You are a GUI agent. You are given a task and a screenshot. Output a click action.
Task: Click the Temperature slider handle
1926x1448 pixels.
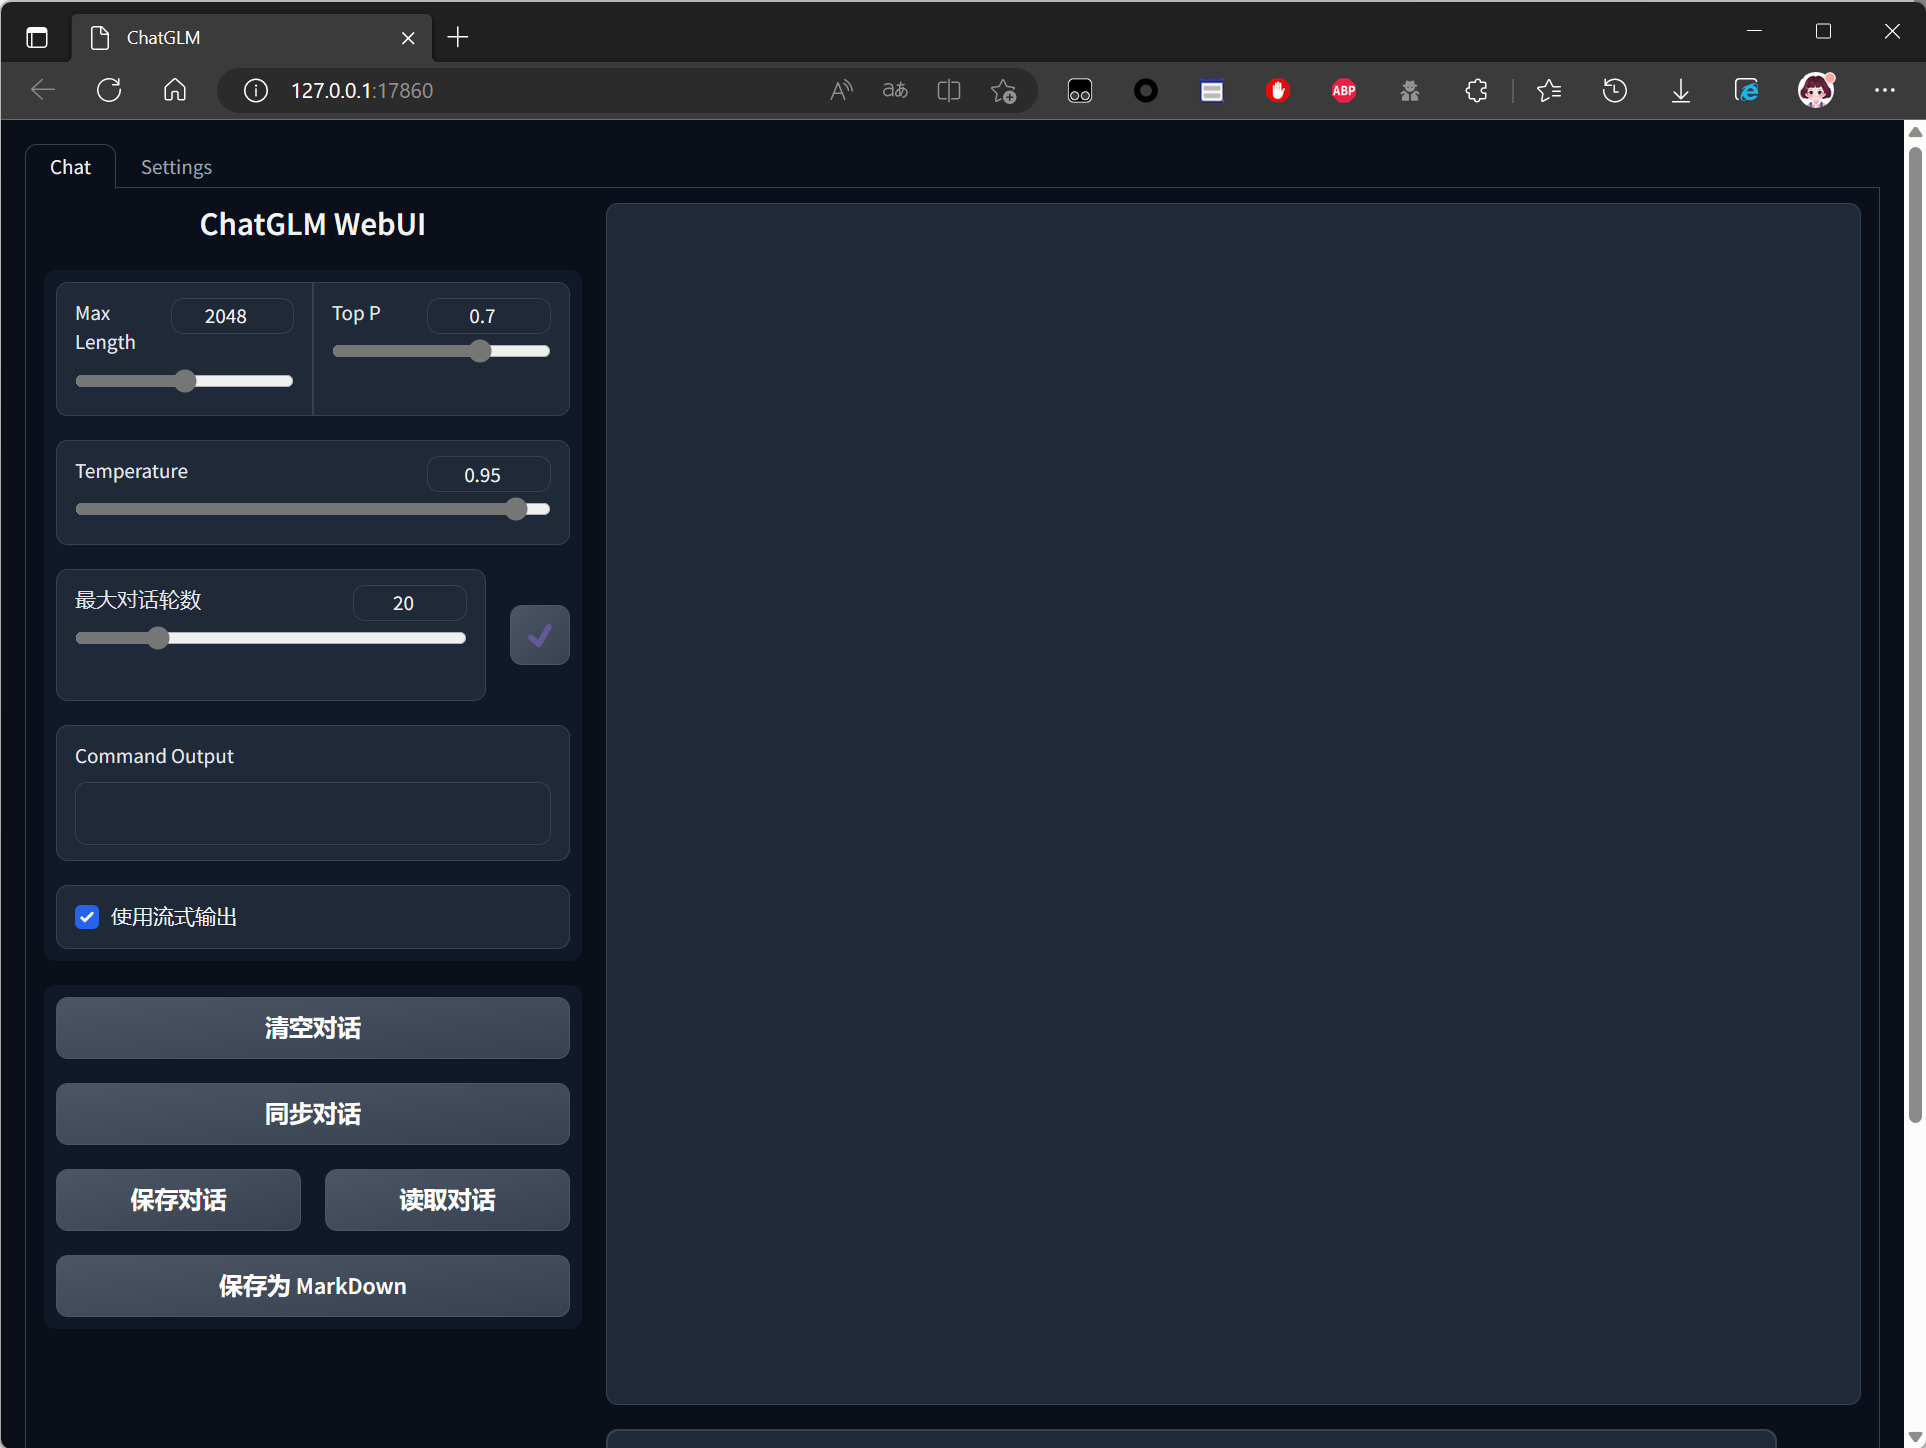(516, 509)
